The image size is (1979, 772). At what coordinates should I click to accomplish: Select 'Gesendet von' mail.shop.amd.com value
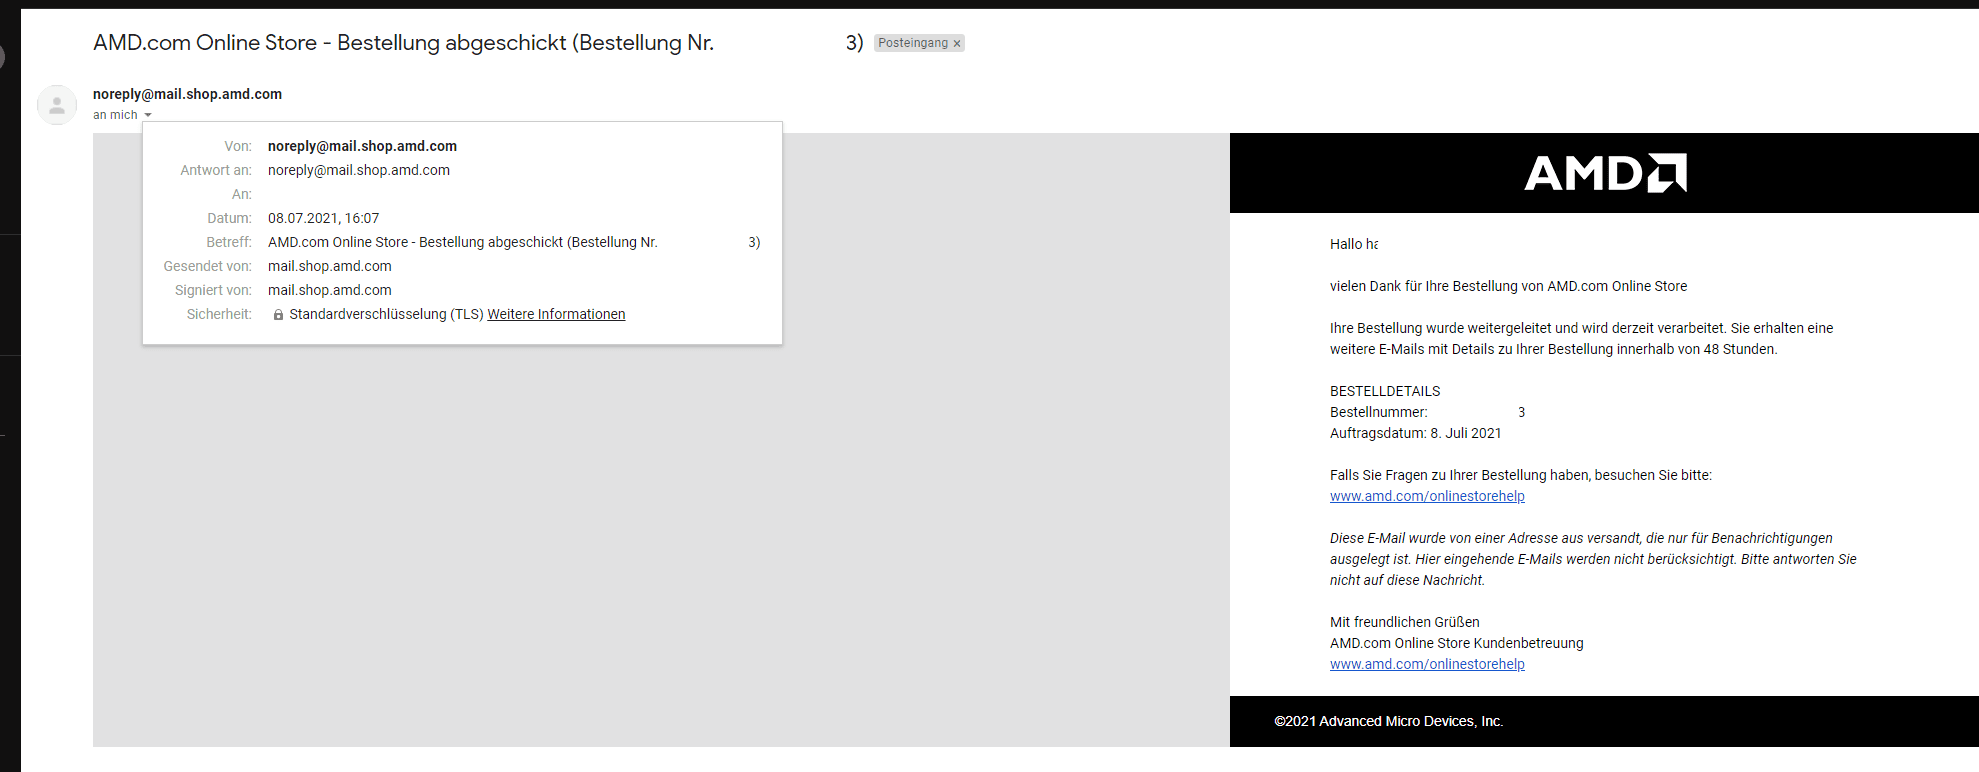tap(330, 266)
